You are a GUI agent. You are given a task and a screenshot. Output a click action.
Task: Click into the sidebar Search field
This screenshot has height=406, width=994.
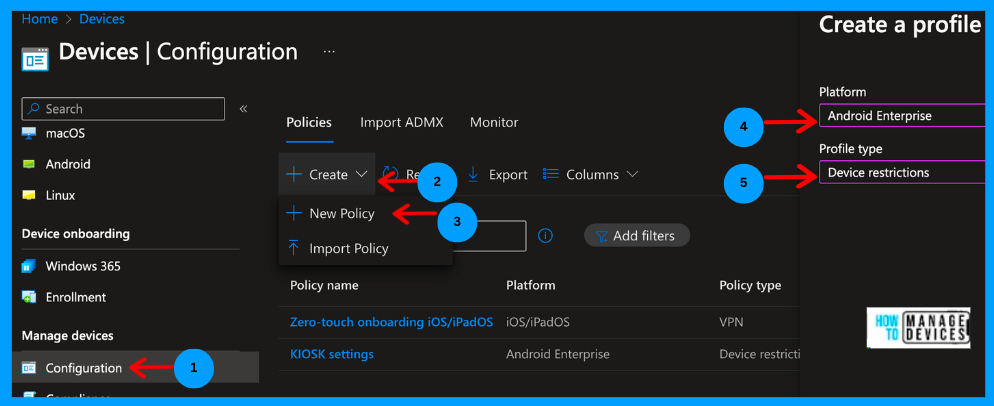click(x=123, y=108)
